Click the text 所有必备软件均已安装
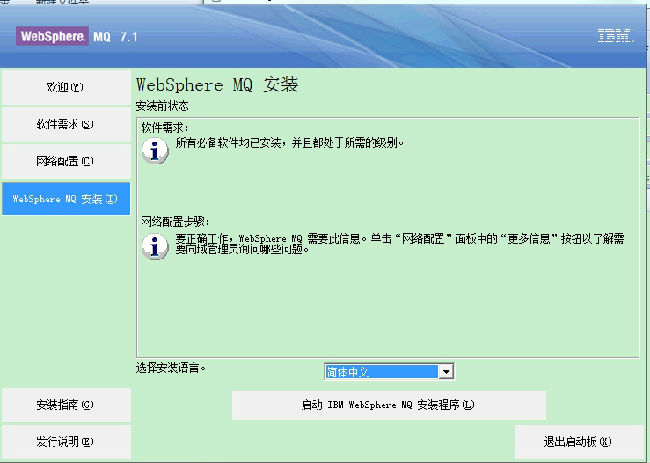 point(230,143)
